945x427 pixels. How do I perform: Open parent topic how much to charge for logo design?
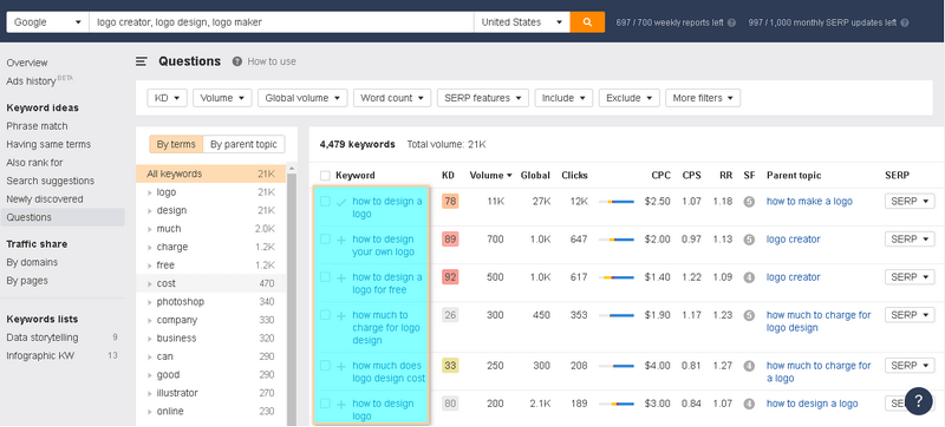(x=818, y=322)
